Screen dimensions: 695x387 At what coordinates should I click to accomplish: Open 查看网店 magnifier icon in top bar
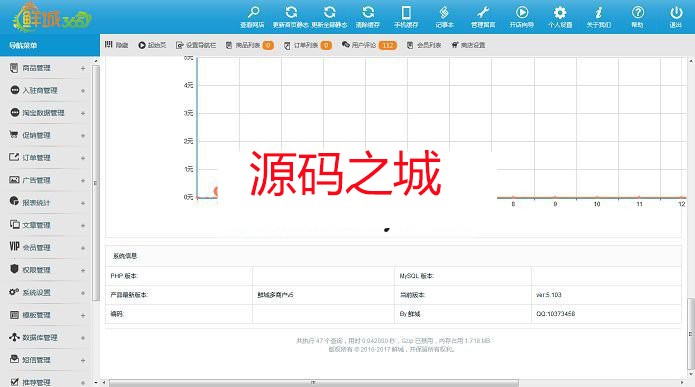[253, 12]
